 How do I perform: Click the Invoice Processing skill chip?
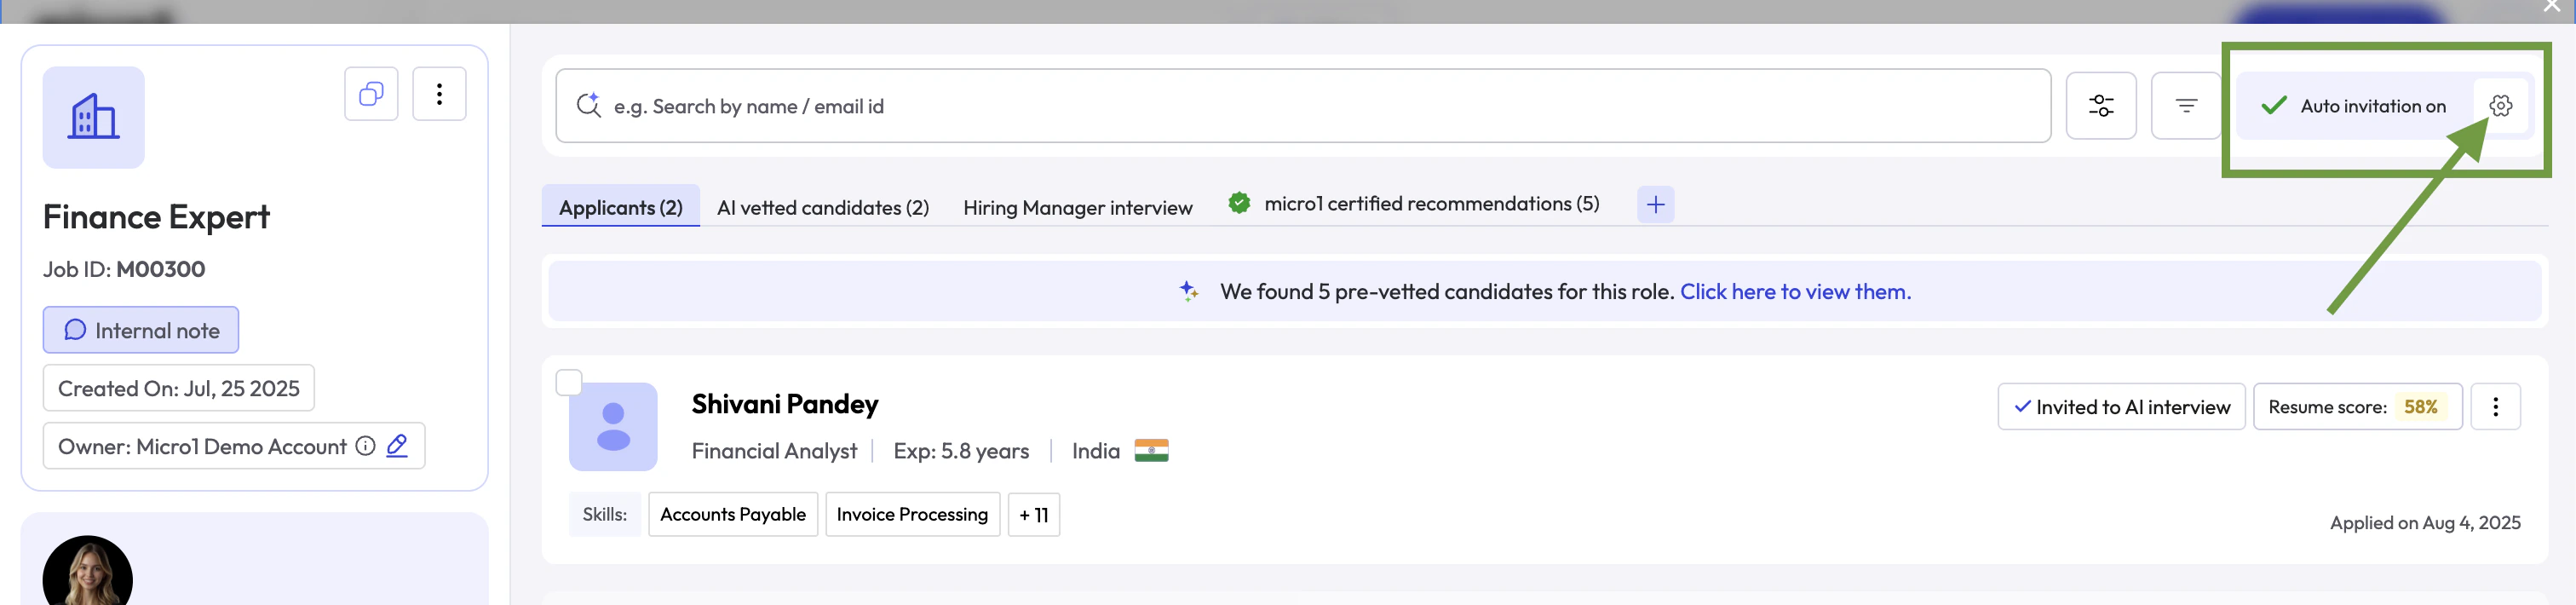coord(912,515)
